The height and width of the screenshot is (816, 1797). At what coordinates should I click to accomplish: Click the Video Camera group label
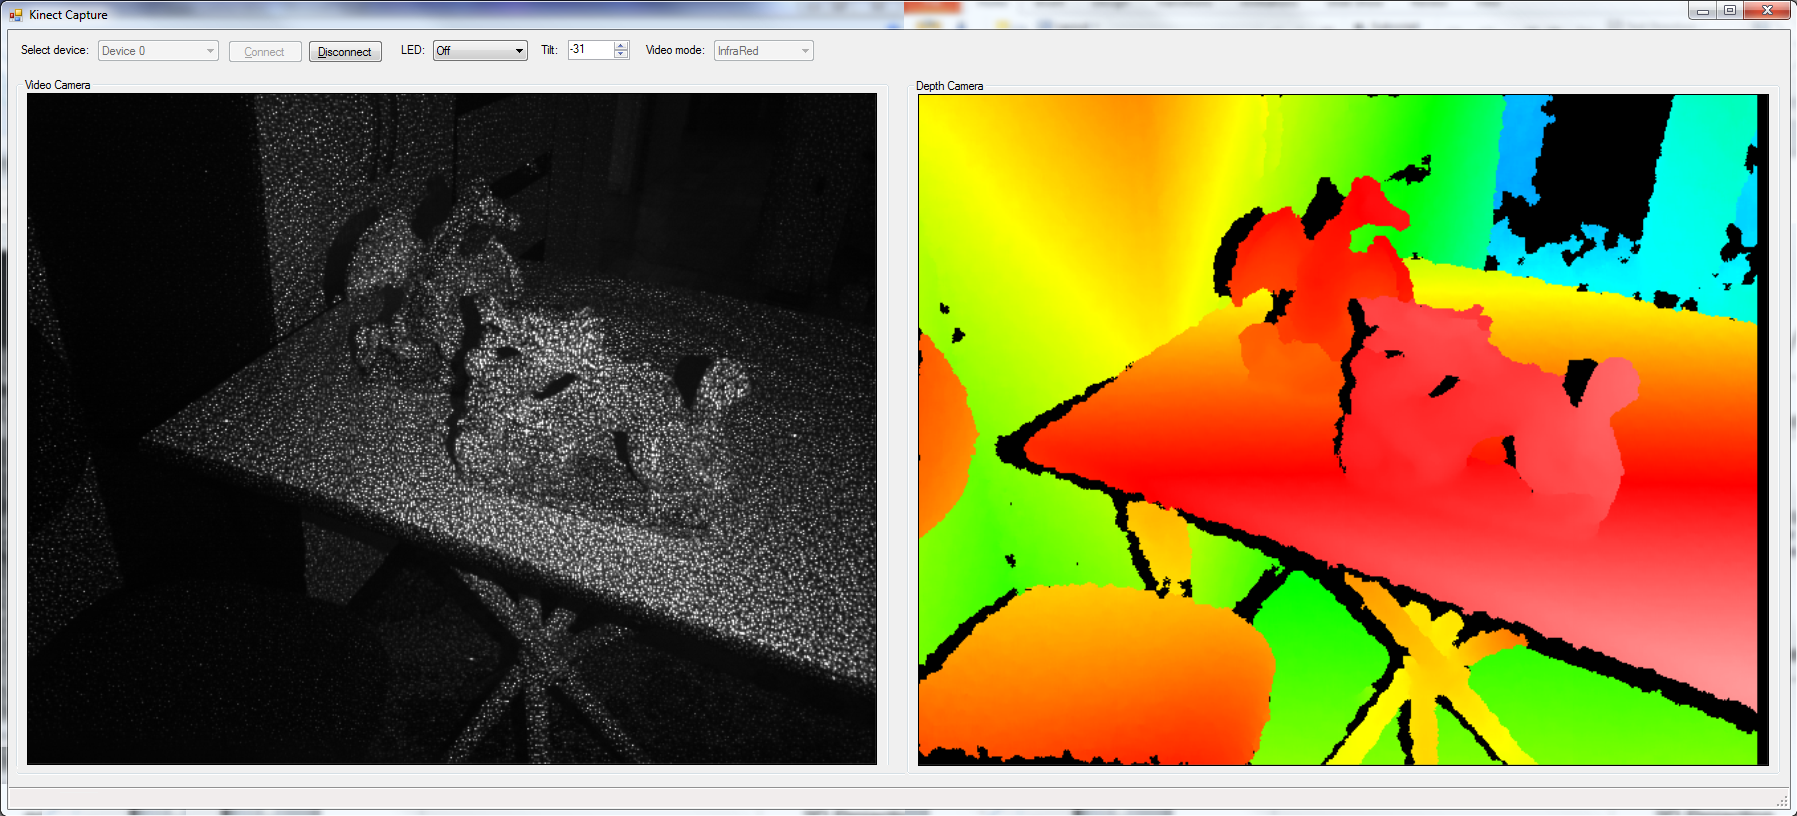pyautogui.click(x=58, y=85)
